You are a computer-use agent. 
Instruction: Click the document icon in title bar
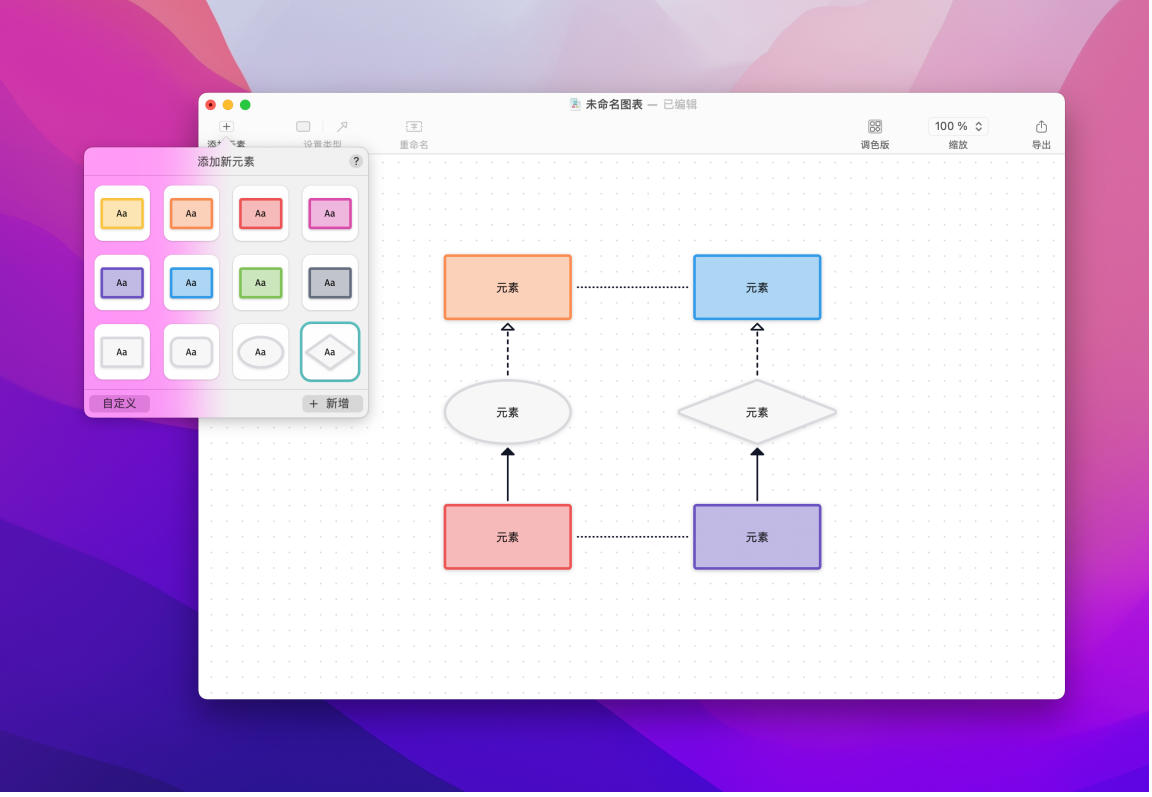point(575,104)
